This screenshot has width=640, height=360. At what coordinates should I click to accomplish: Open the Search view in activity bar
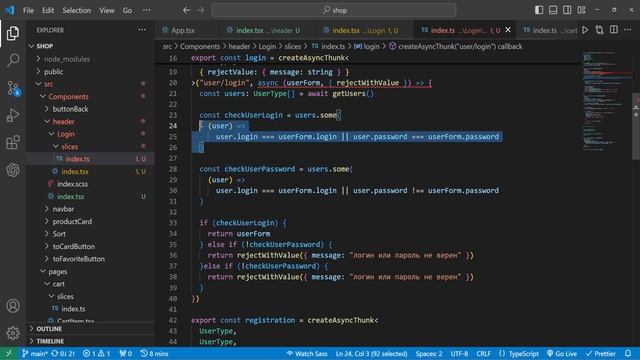13,60
